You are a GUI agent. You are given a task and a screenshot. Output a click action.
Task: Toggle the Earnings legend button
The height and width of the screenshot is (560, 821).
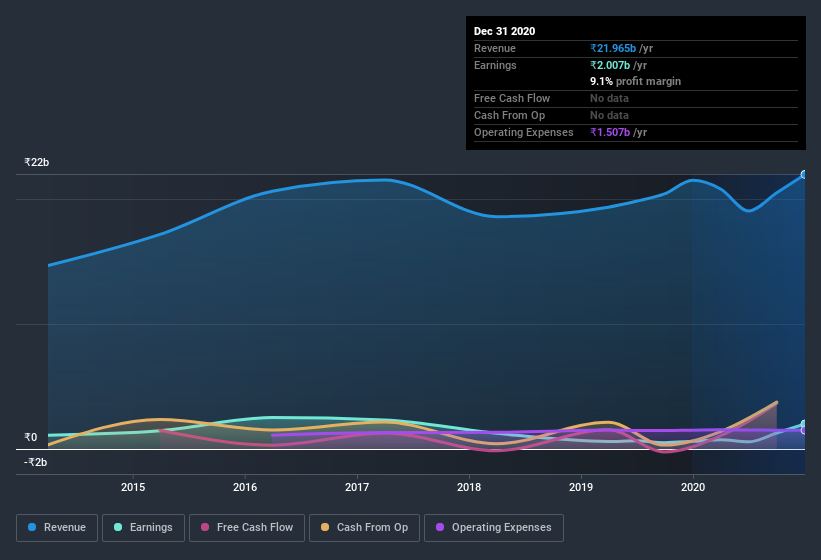143,528
